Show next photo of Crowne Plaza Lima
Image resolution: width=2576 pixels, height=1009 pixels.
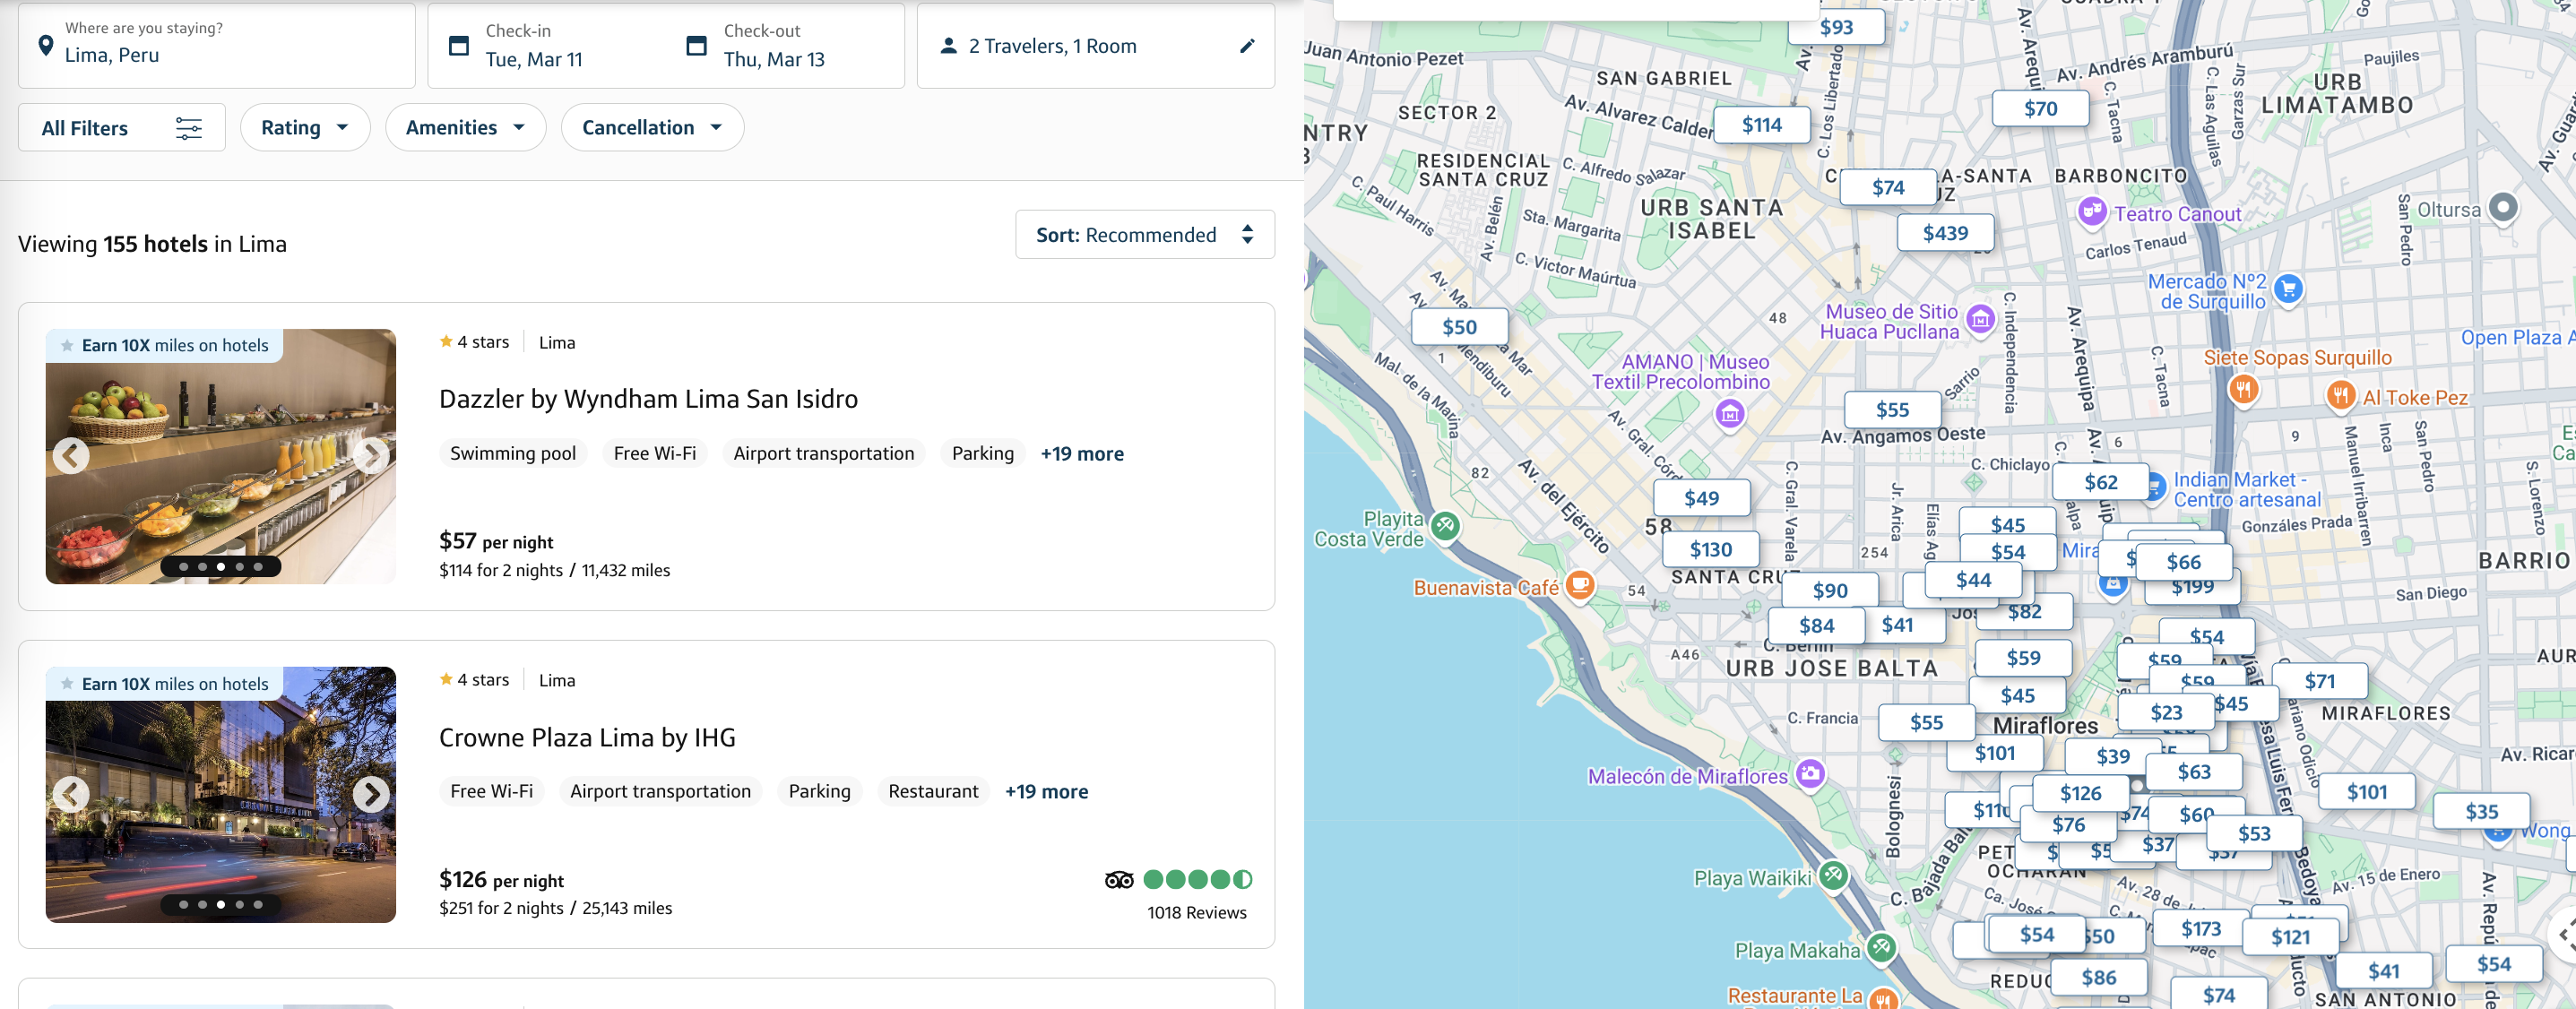(x=371, y=794)
